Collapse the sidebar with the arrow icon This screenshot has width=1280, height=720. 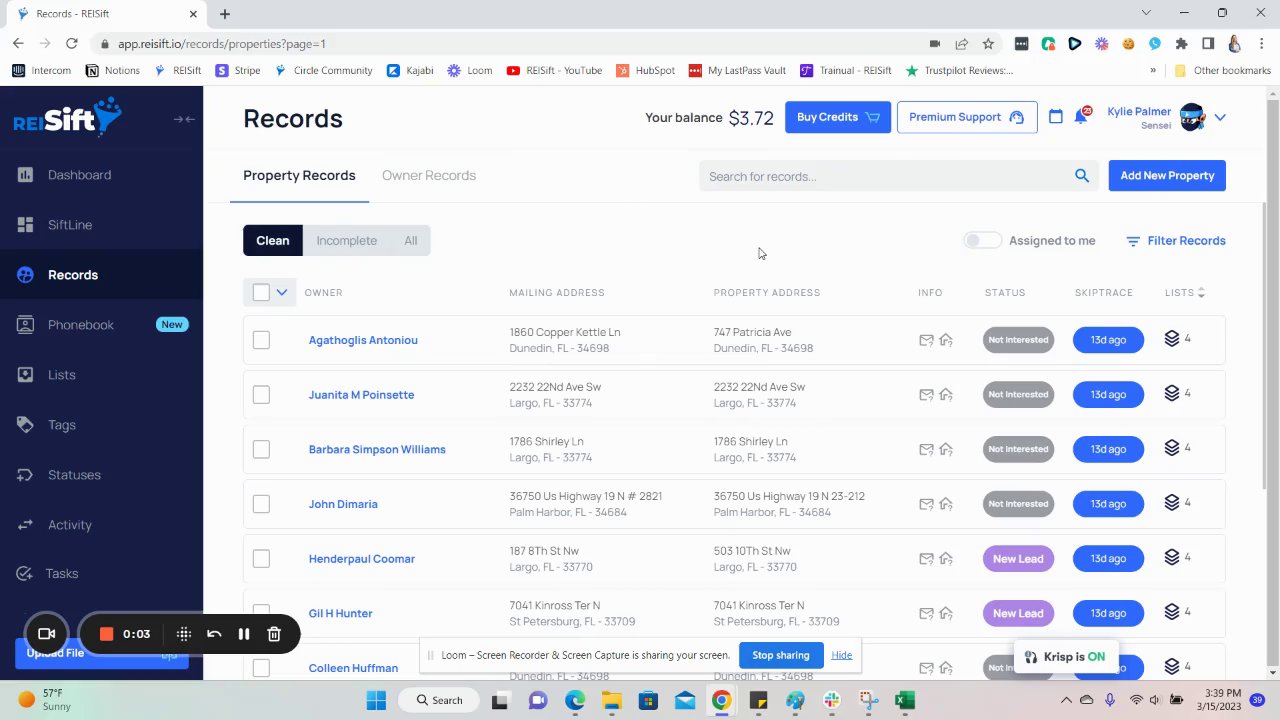pos(184,119)
